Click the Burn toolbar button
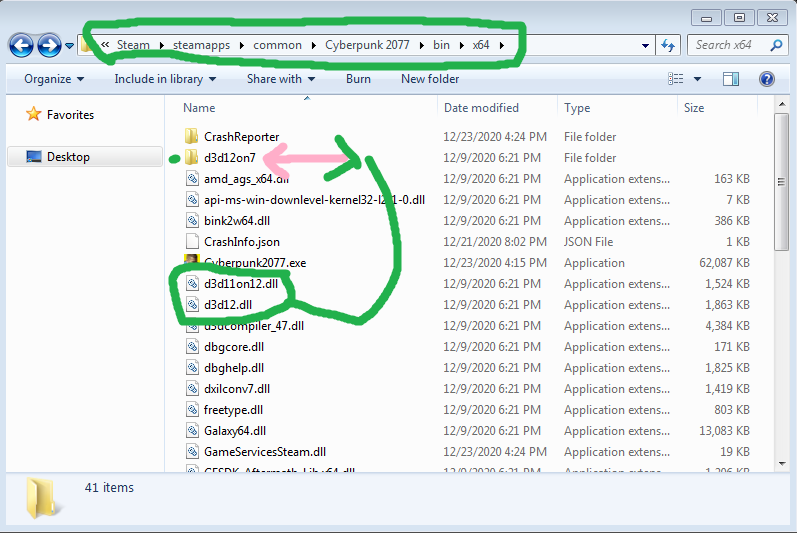This screenshot has height=533, width=797. click(358, 79)
